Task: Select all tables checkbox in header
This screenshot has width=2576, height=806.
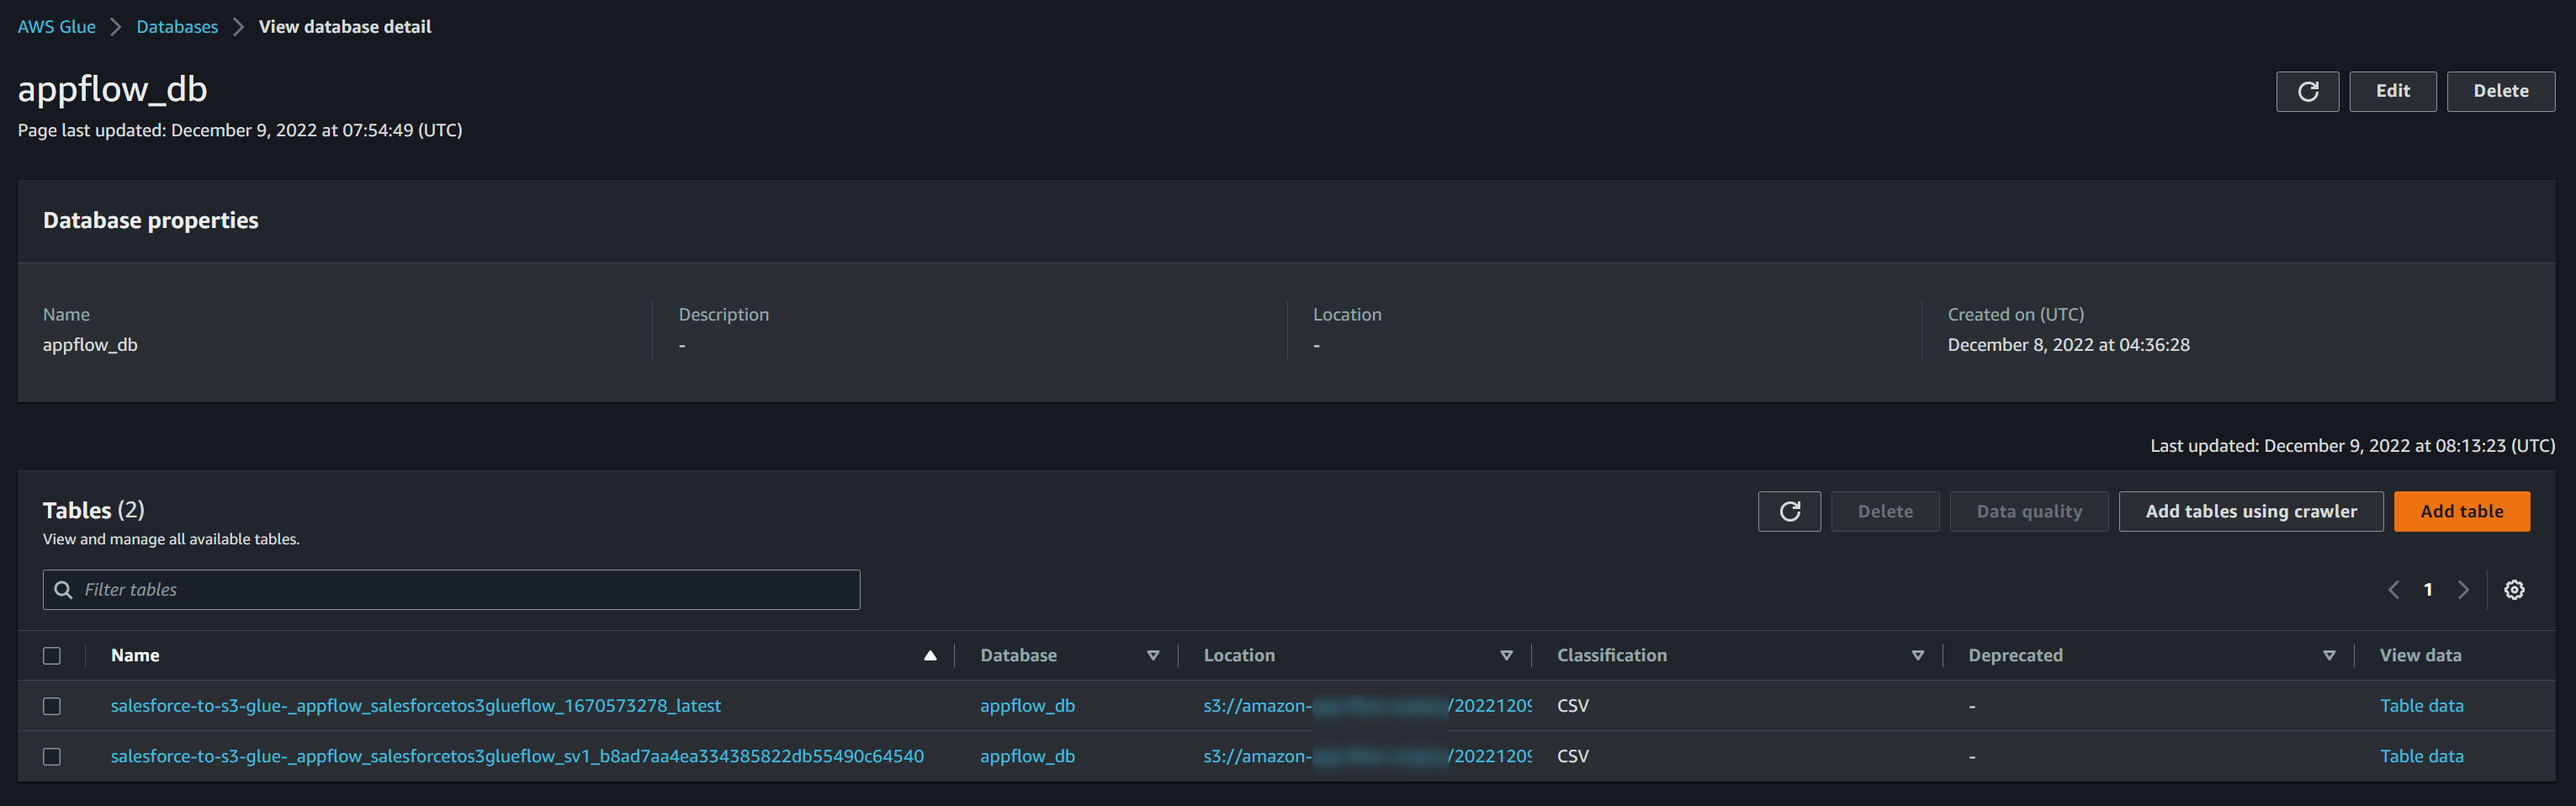Action: 52,656
